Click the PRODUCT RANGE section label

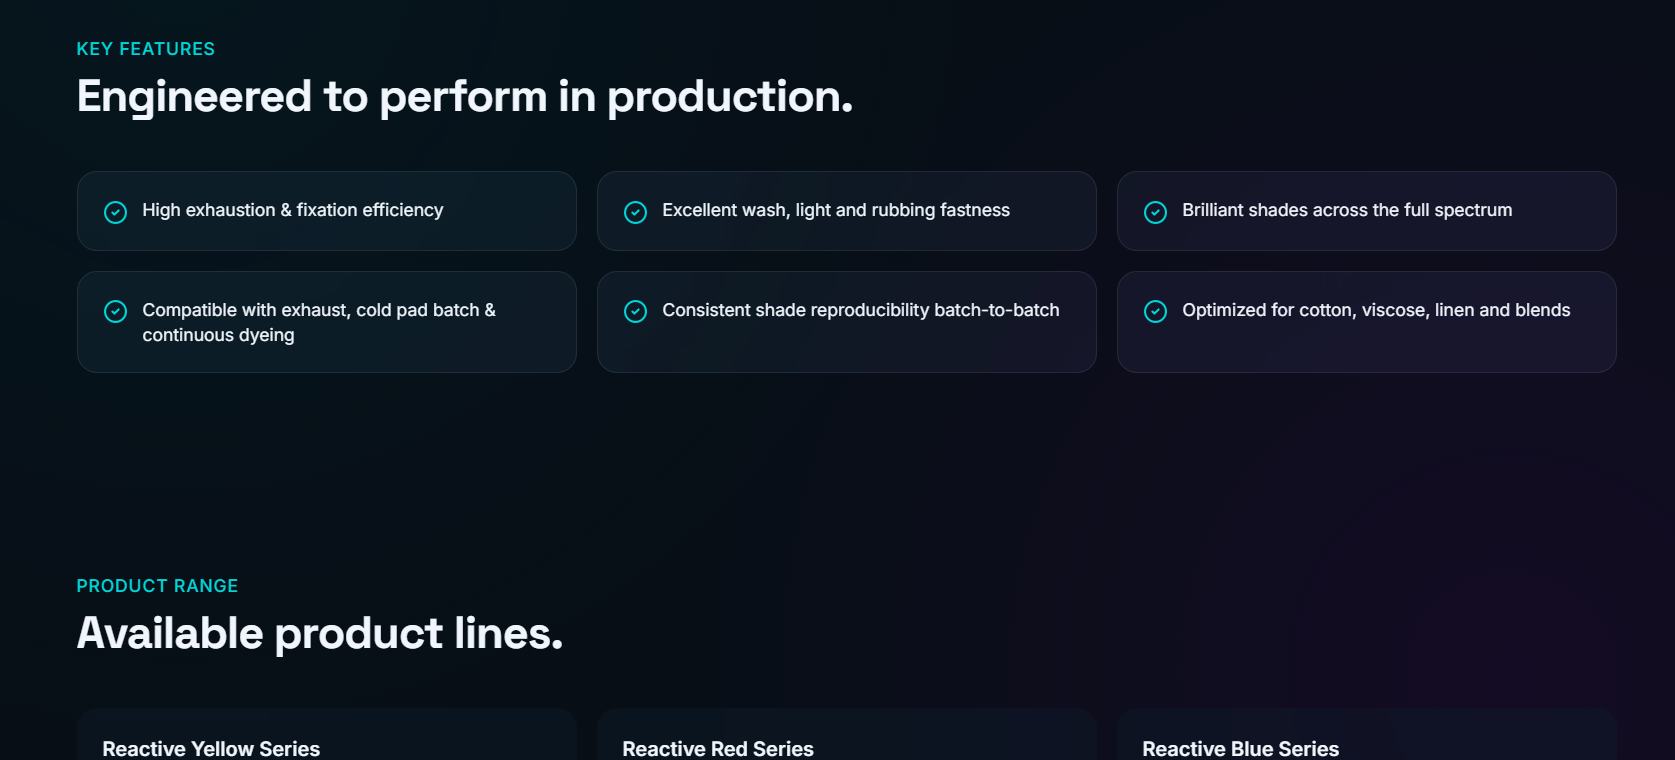(x=157, y=586)
